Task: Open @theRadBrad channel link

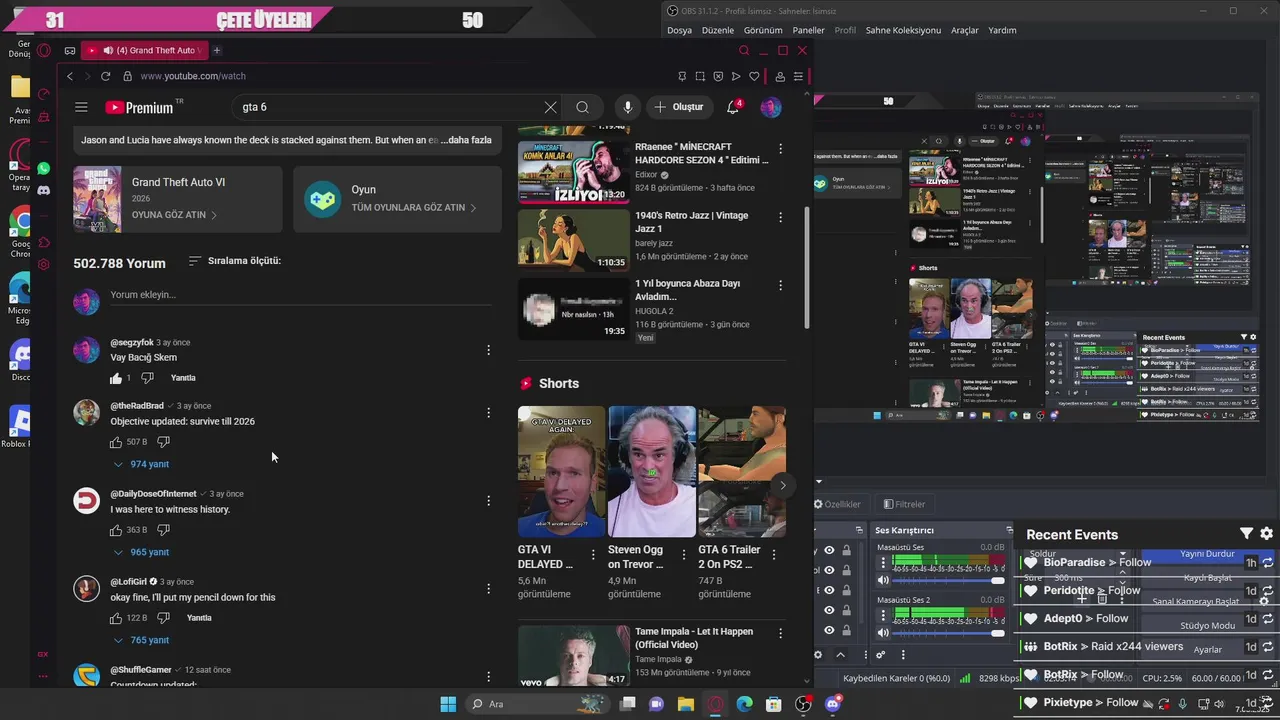Action: [137, 406]
